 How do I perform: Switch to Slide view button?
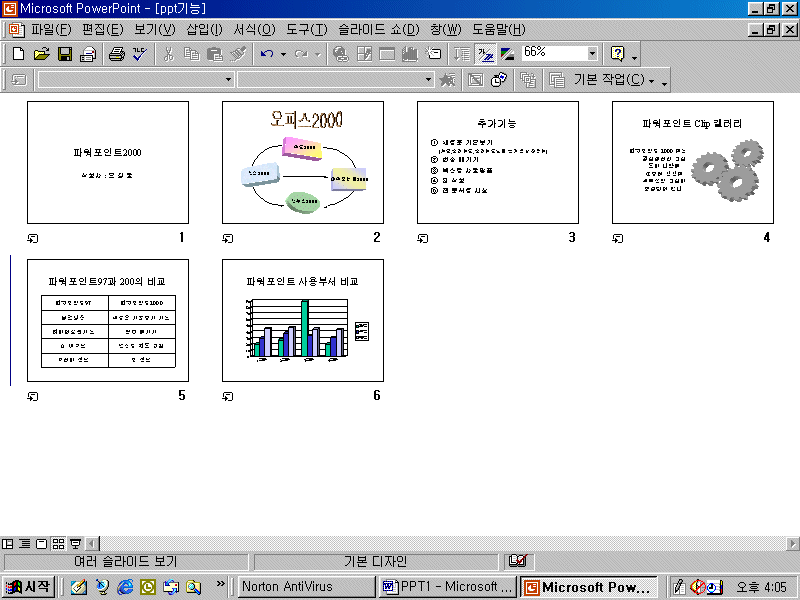[x=41, y=544]
